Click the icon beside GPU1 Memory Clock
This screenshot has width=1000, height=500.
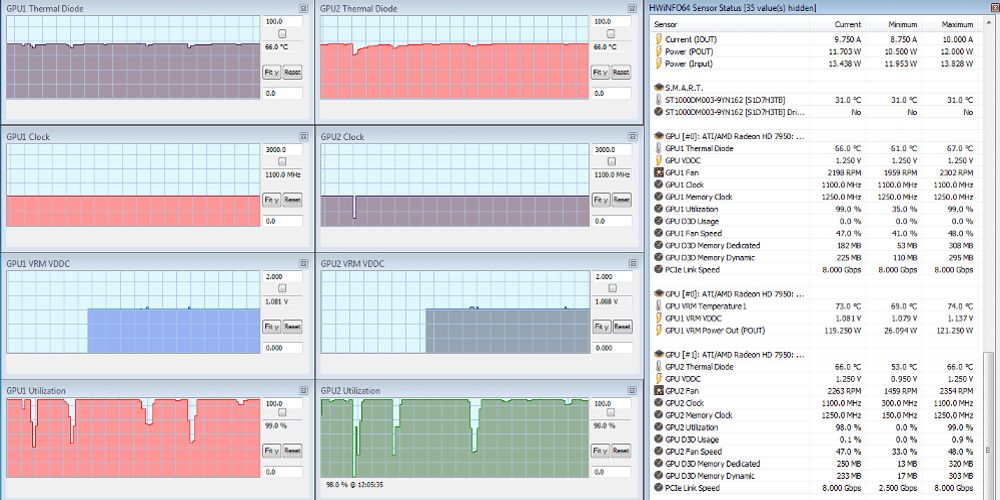coord(659,197)
